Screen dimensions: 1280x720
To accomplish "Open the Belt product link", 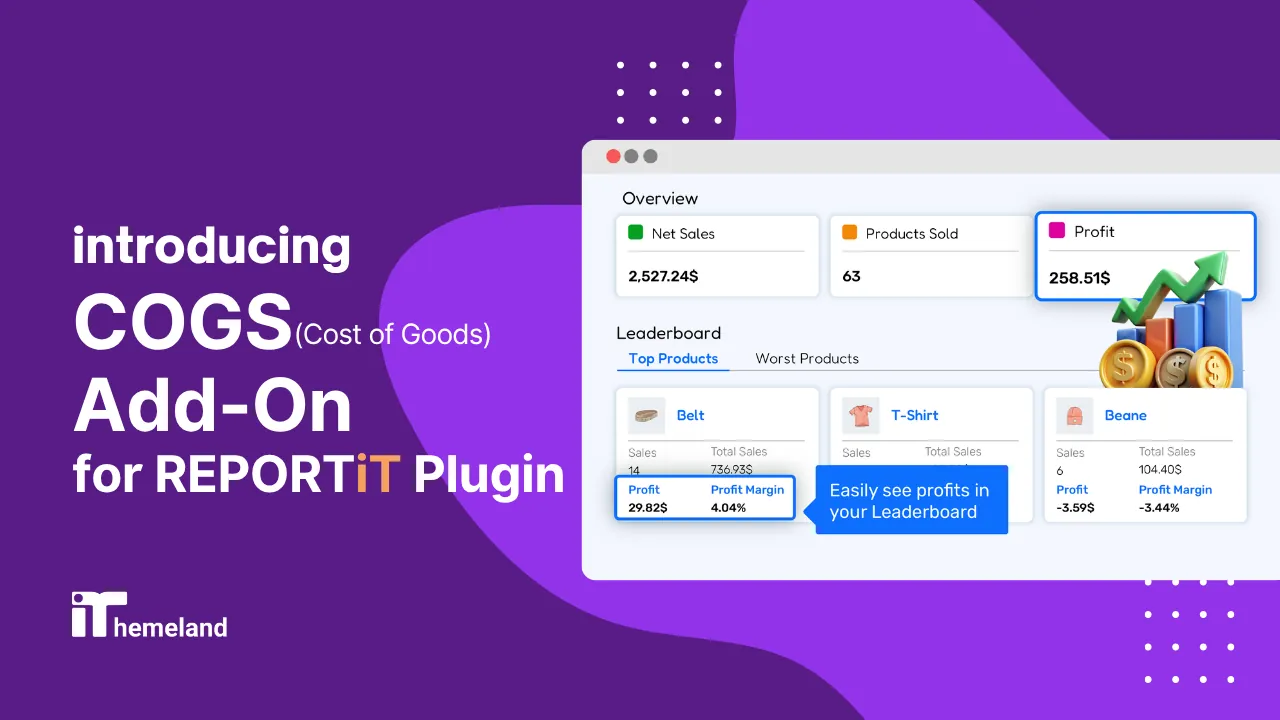I will pyautogui.click(x=690, y=415).
